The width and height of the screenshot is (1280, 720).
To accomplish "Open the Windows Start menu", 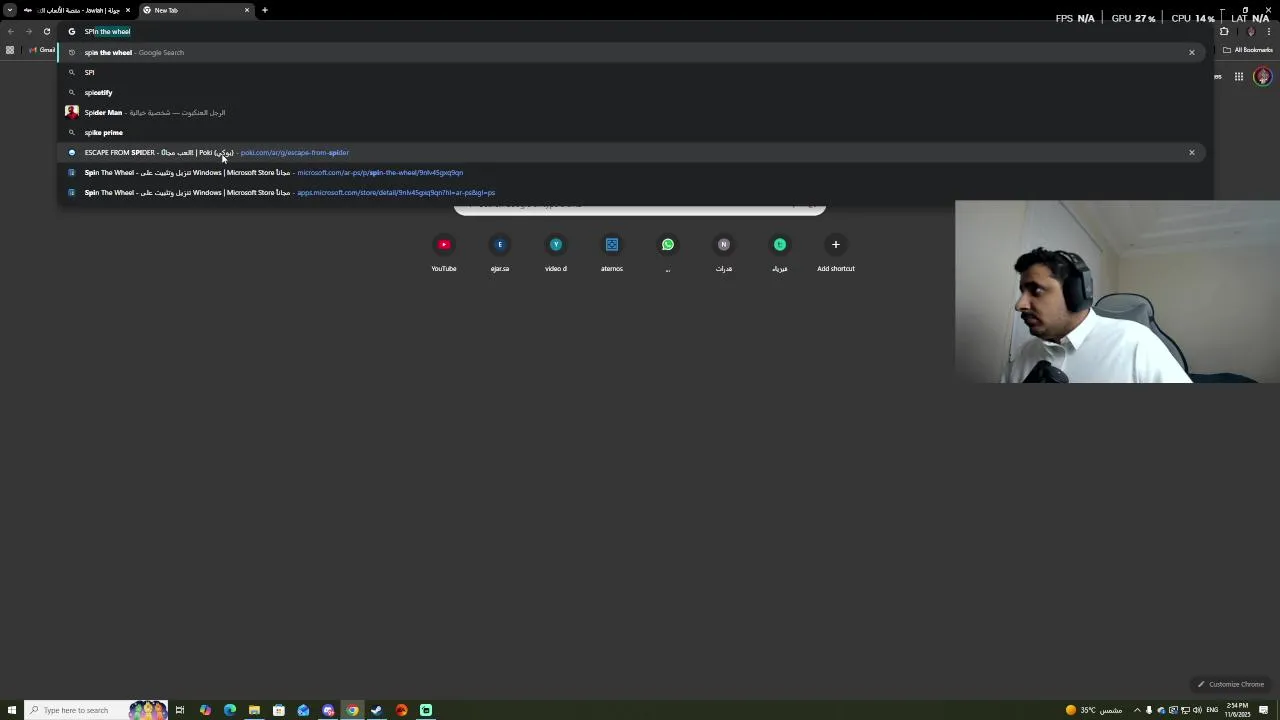I will coord(12,710).
